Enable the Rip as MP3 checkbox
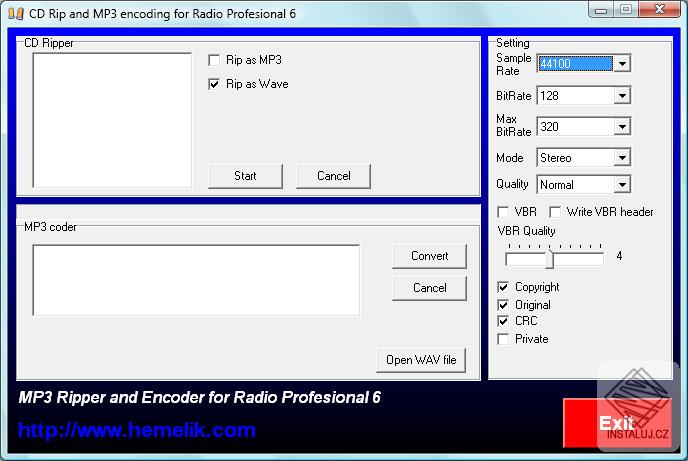 [214, 60]
